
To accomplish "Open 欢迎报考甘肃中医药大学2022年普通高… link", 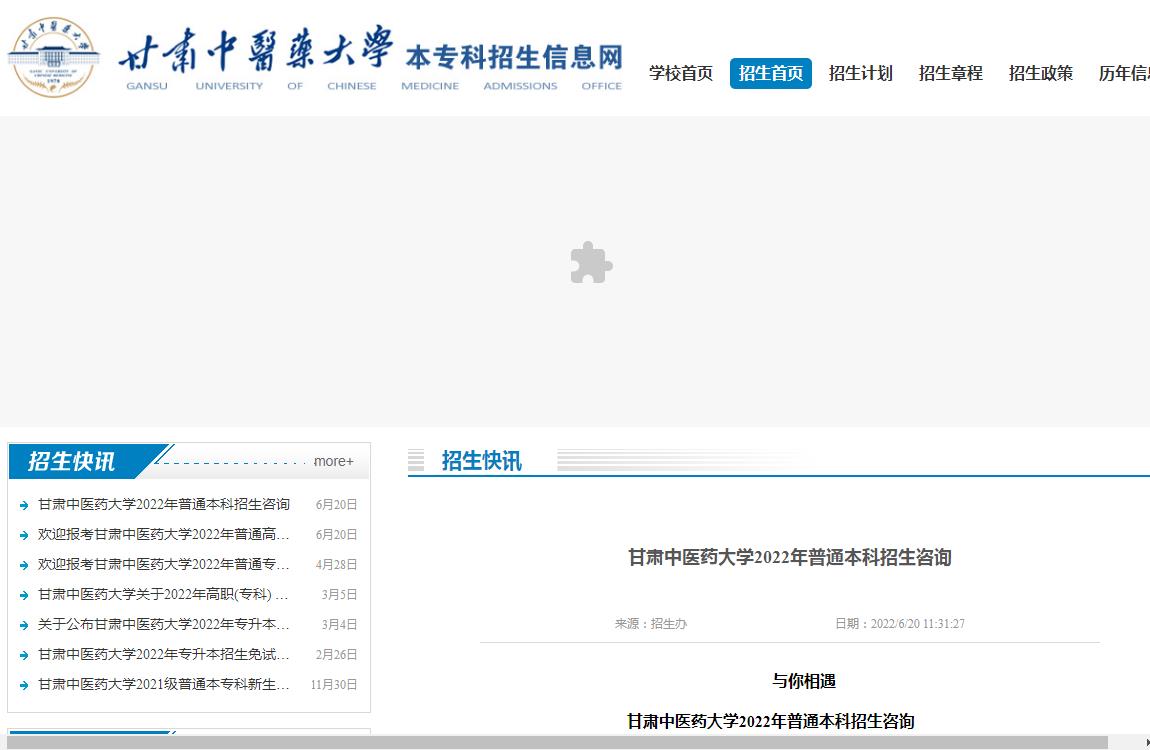I will pyautogui.click(x=164, y=534).
